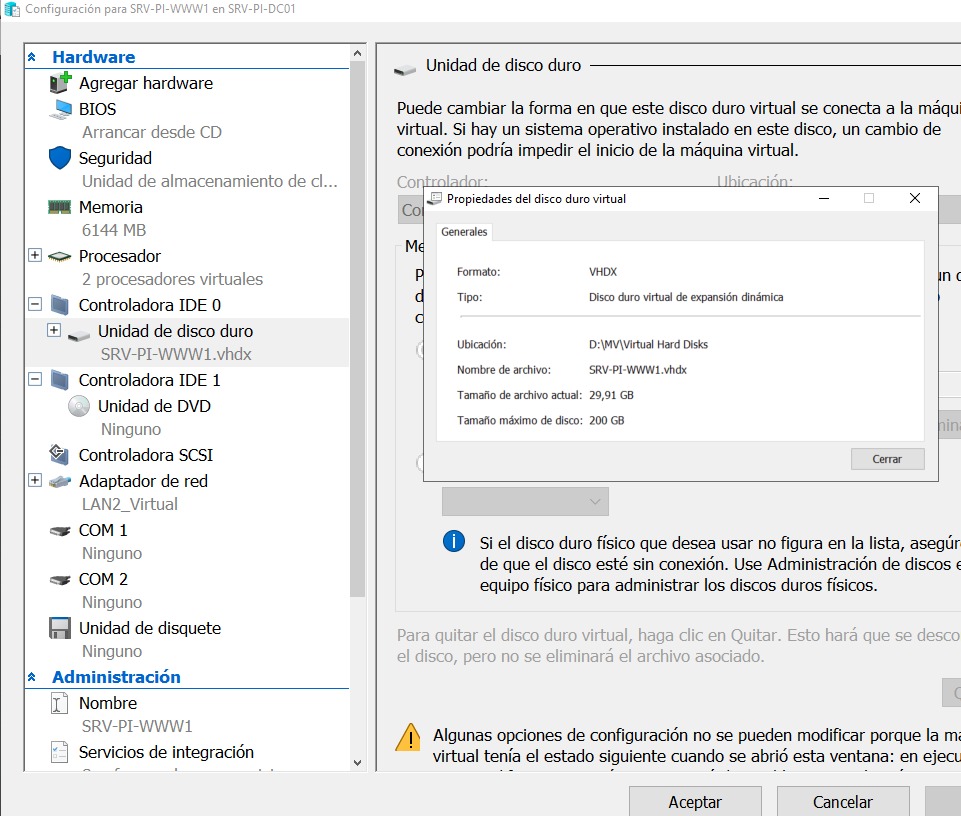This screenshot has height=816, width=961.
Task: Click the Seguridad shield icon
Action: pos(61,158)
